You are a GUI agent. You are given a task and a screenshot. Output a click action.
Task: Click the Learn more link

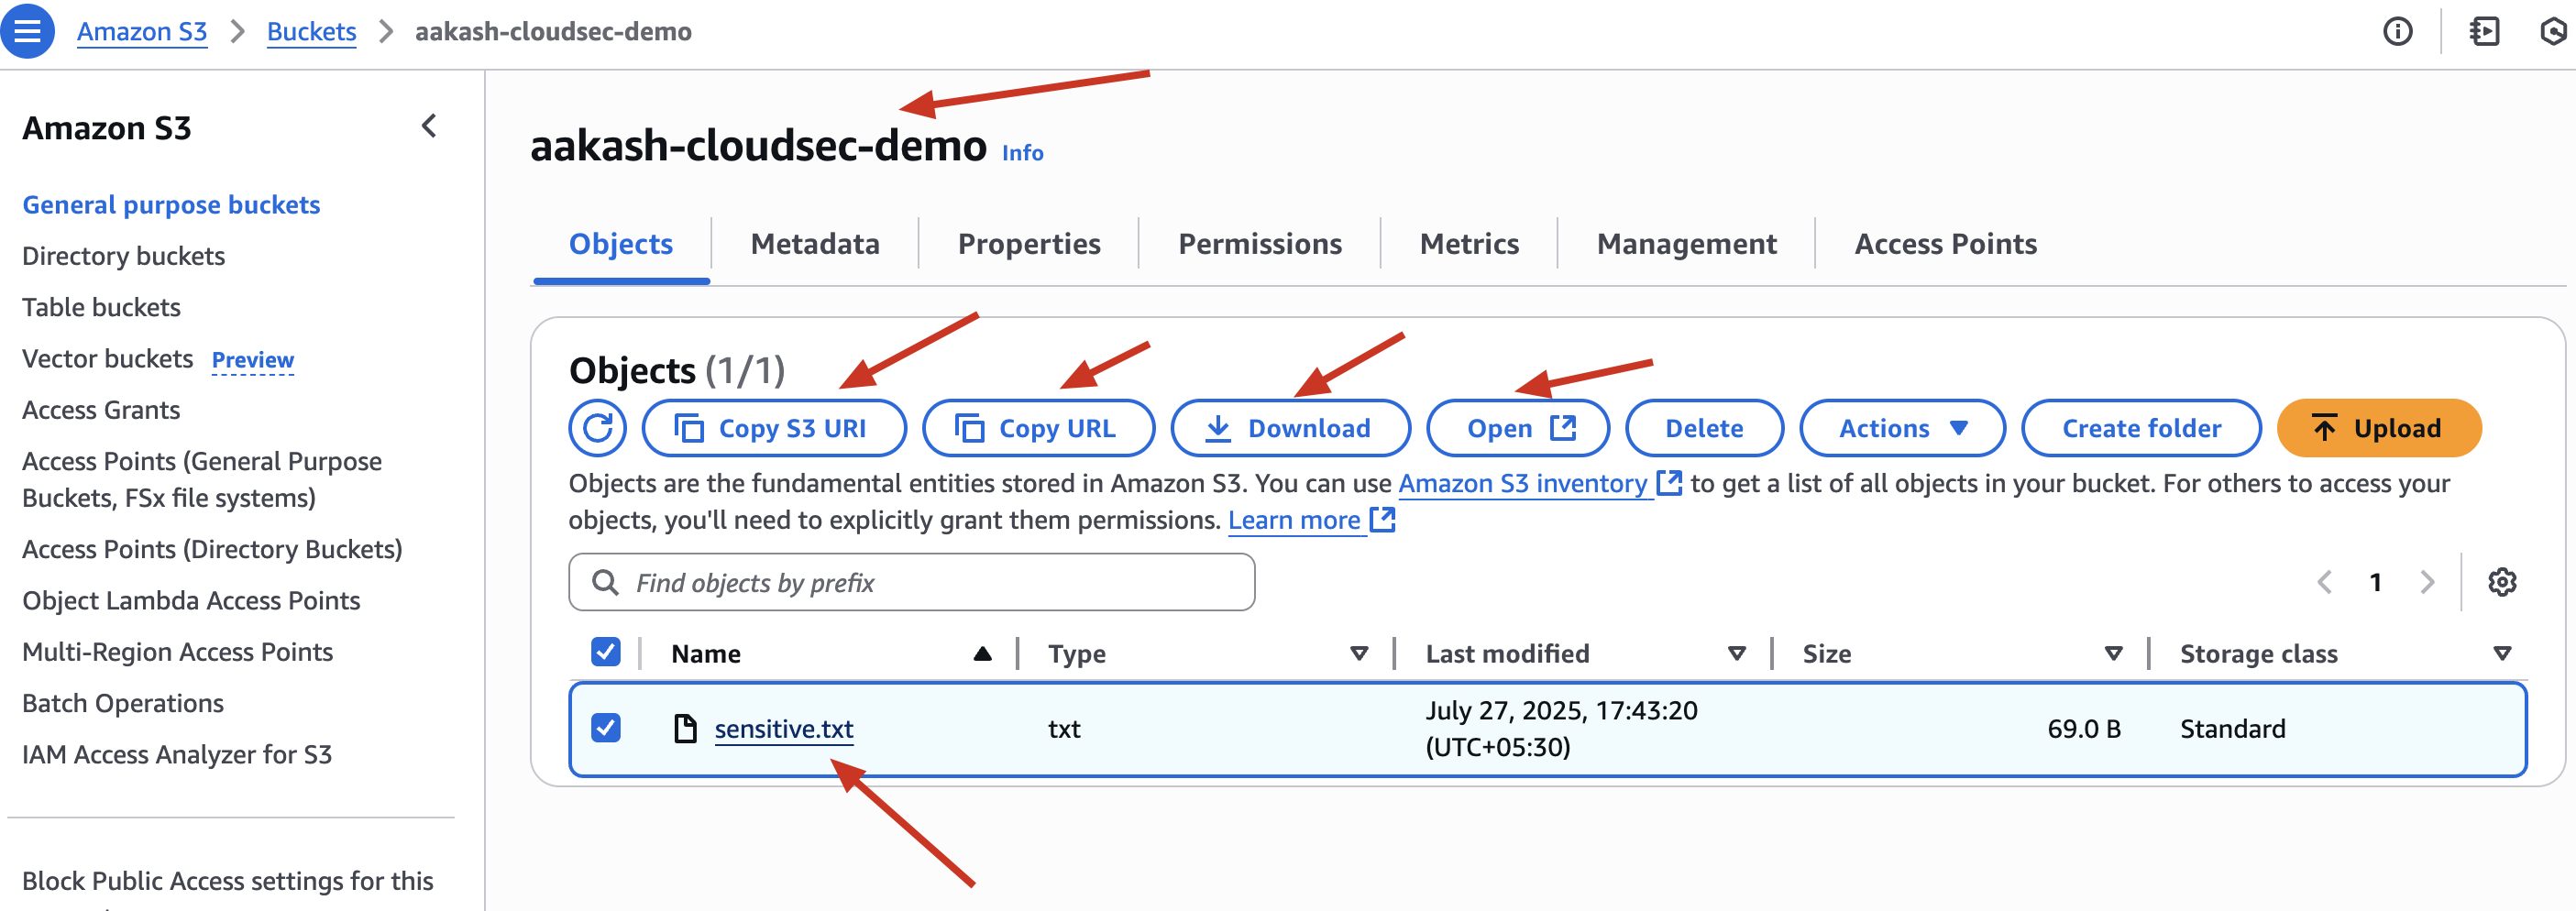tap(1310, 520)
